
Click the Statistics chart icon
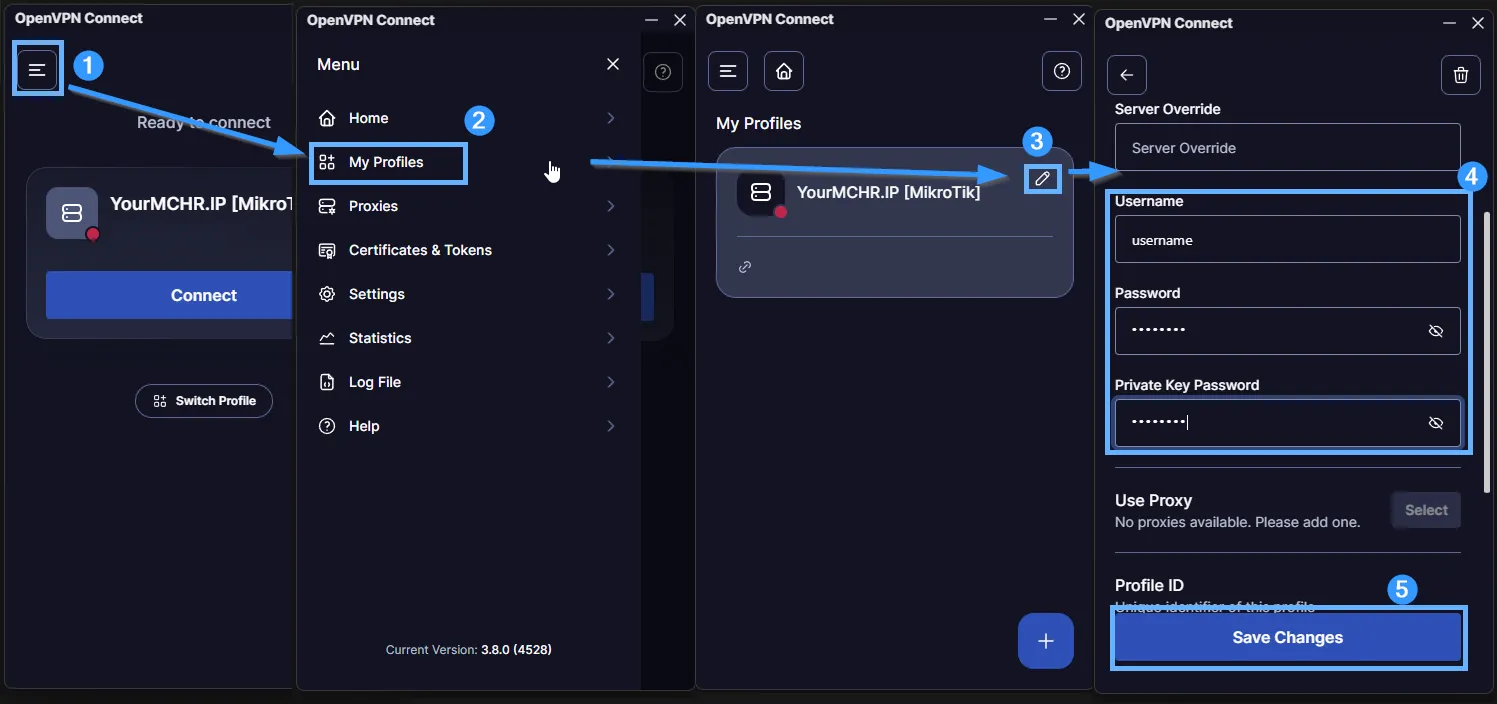[327, 338]
